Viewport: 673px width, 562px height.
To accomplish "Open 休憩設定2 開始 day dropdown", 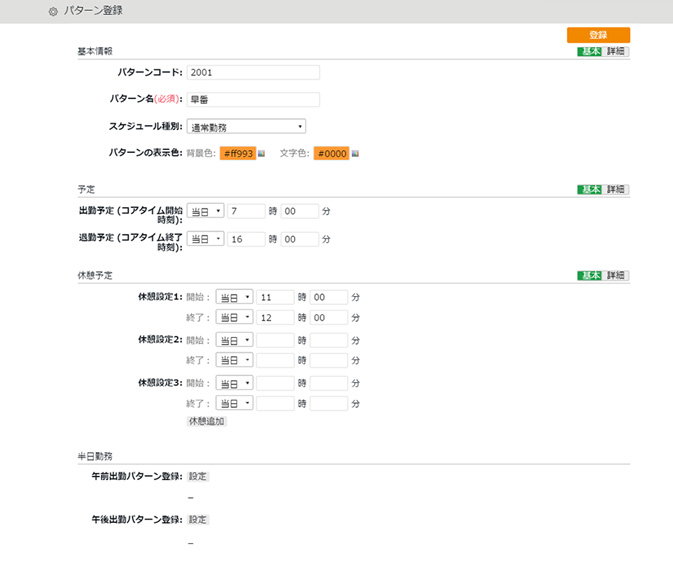I will [234, 340].
